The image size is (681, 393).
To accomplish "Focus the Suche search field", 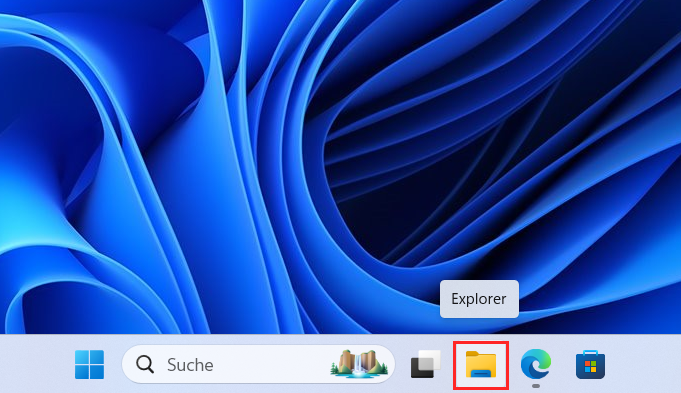I will [x=258, y=364].
